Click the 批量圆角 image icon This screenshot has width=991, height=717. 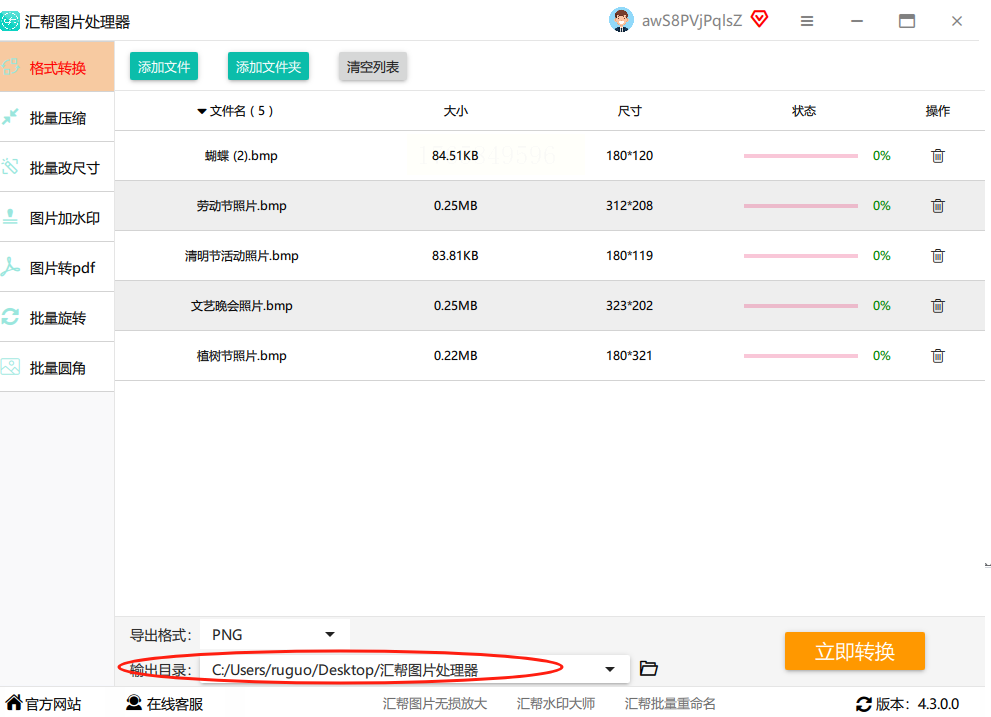tap(11, 367)
